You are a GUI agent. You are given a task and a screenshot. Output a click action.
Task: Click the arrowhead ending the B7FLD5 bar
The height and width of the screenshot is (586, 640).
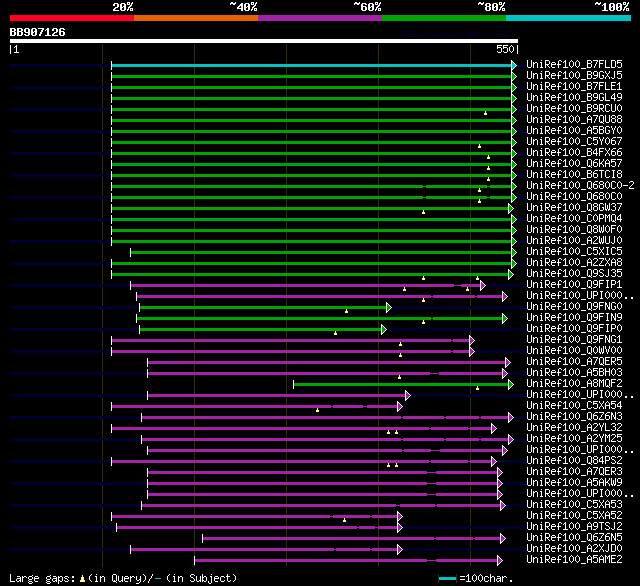click(x=514, y=65)
